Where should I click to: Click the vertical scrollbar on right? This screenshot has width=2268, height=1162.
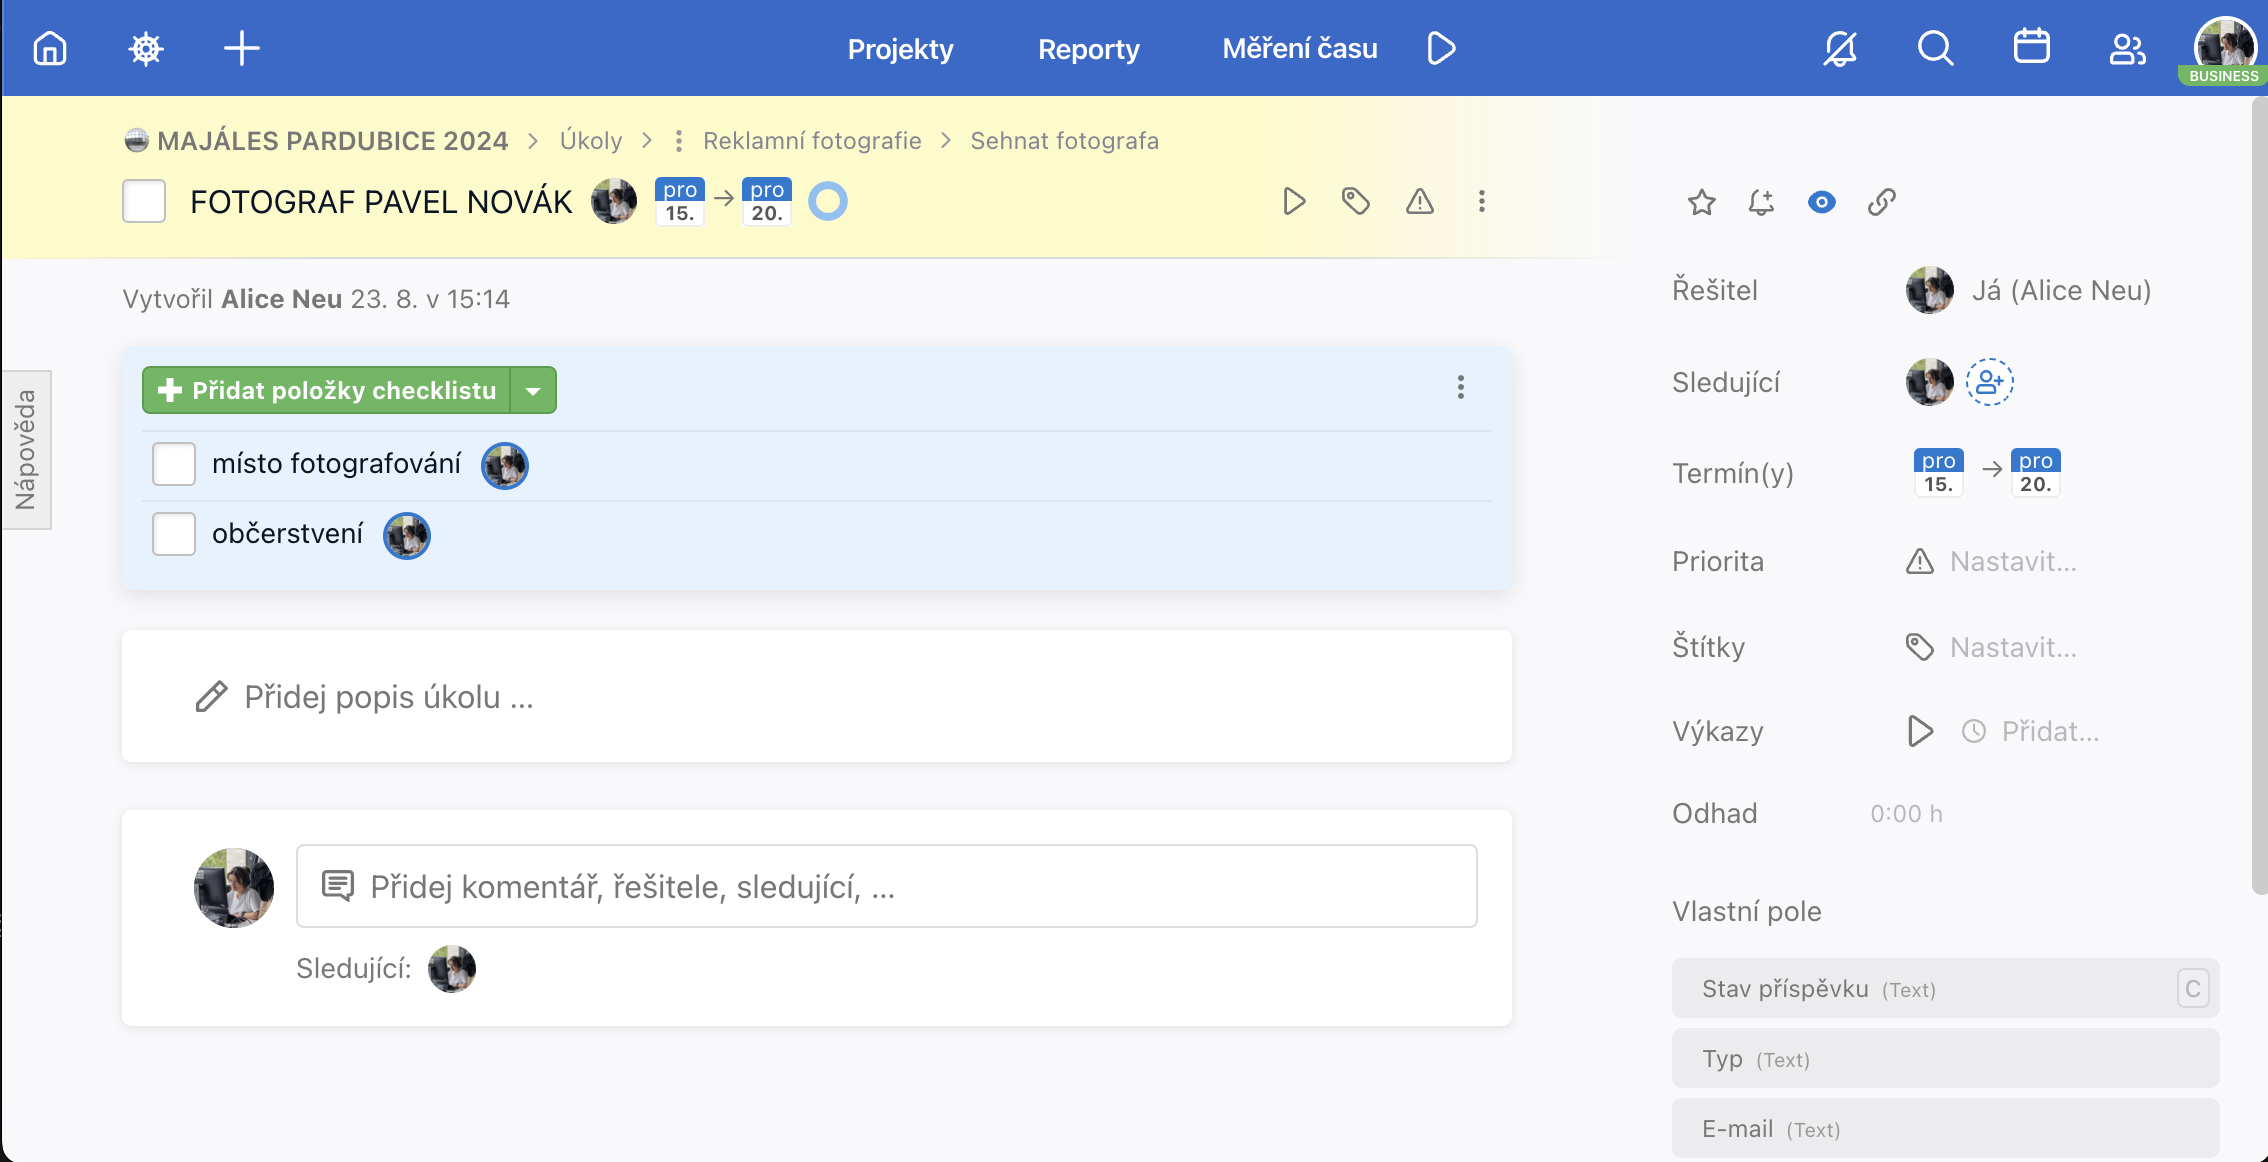2259,495
